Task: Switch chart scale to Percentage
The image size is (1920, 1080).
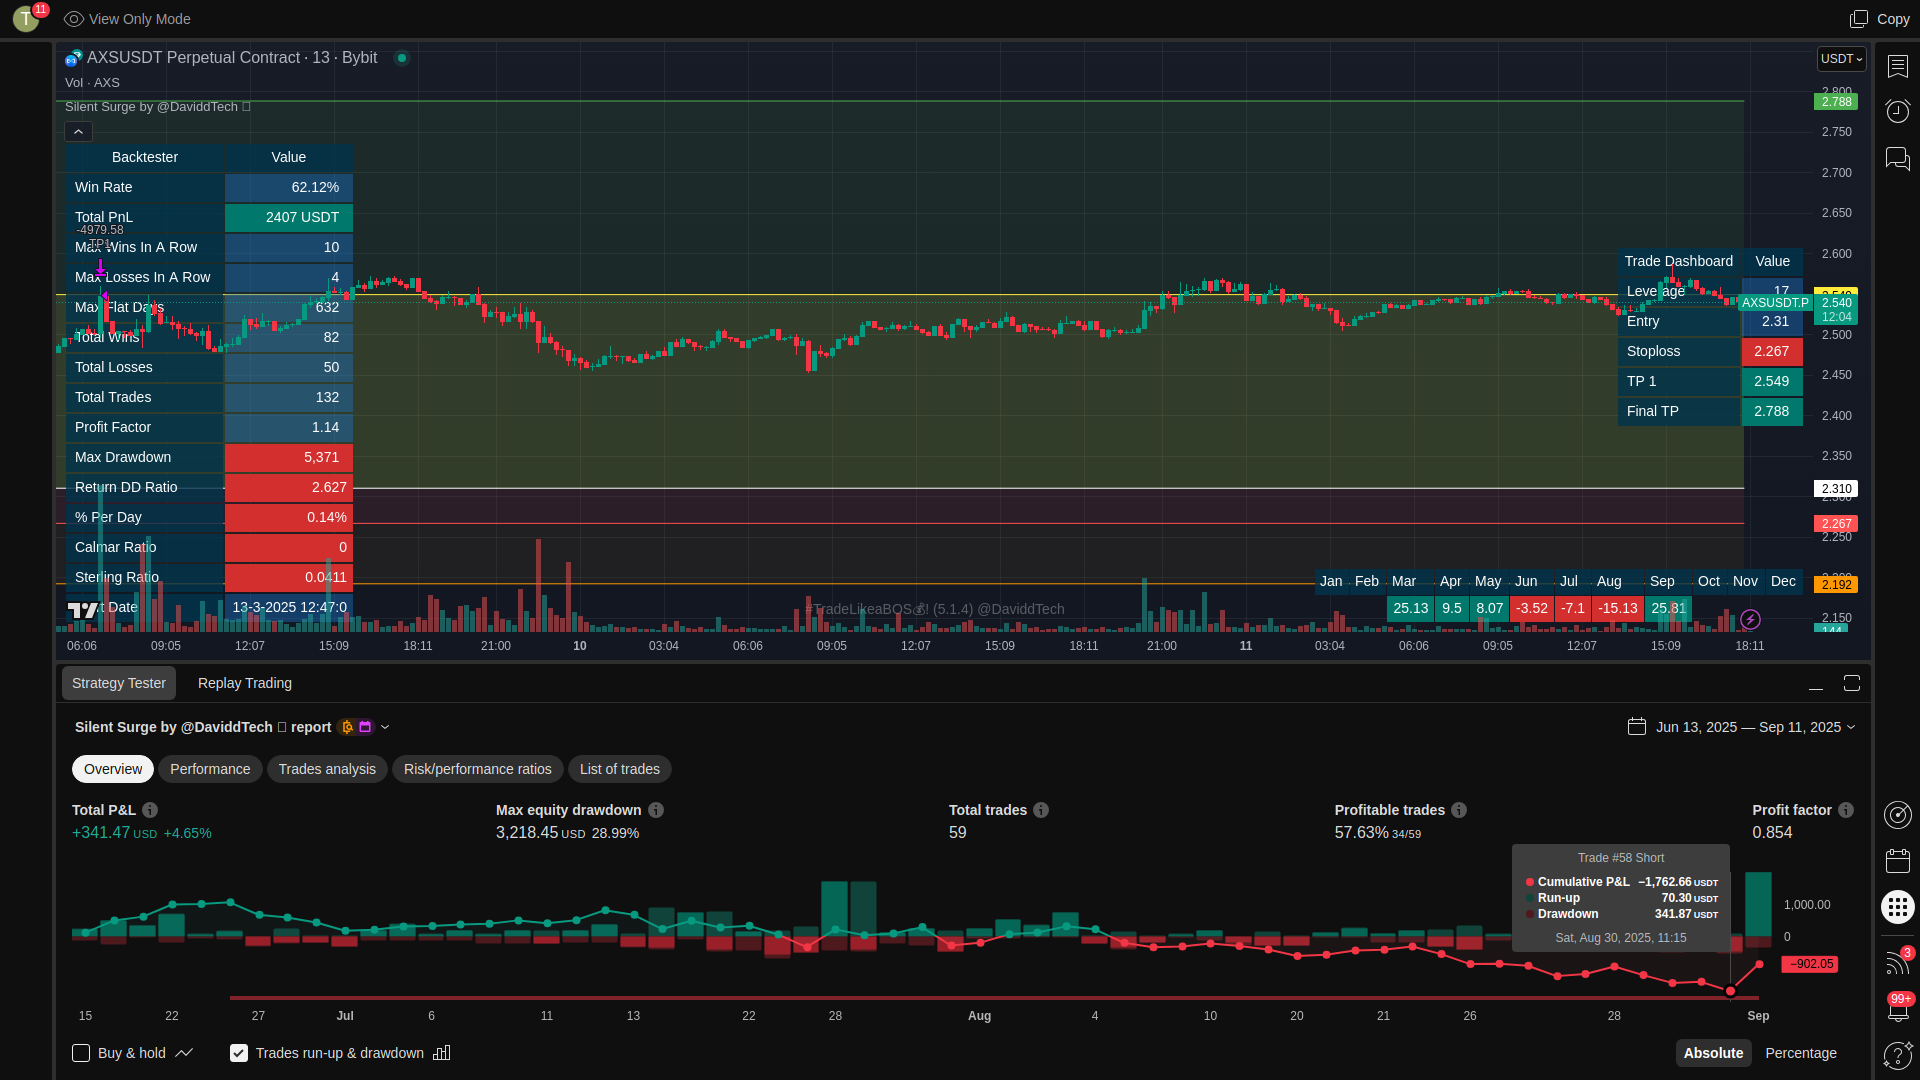Action: tap(1800, 1053)
